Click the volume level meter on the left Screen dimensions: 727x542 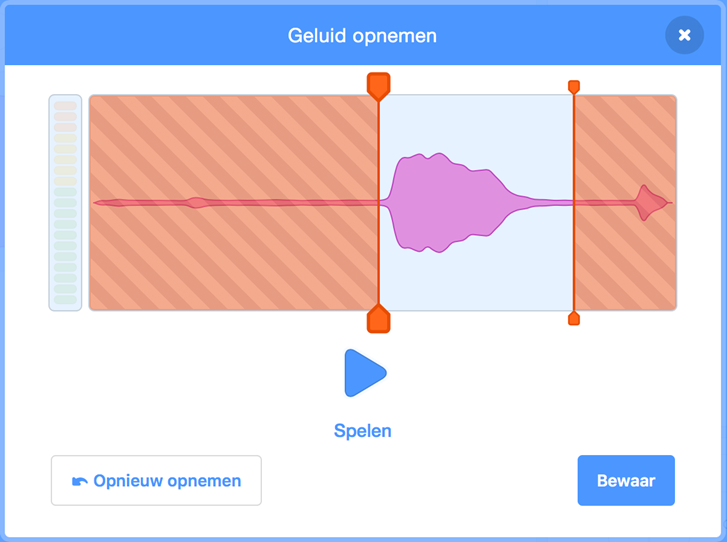click(x=65, y=203)
